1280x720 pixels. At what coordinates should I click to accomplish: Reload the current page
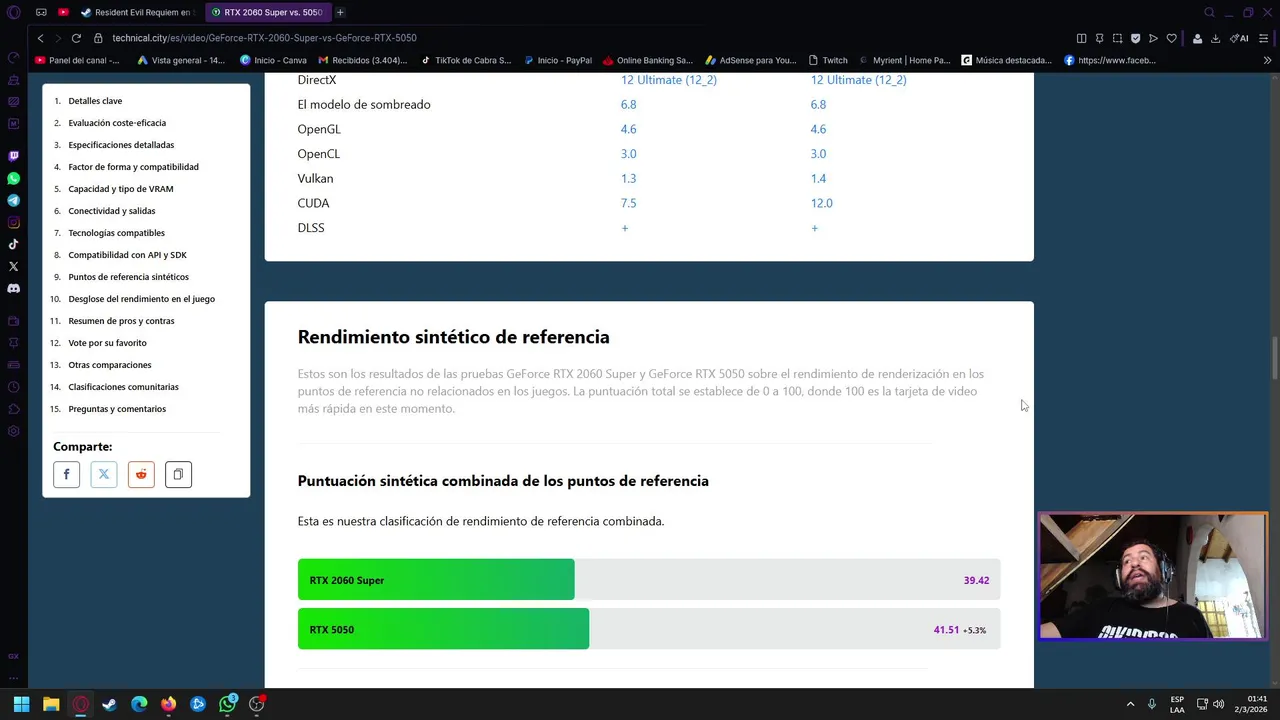pos(76,38)
